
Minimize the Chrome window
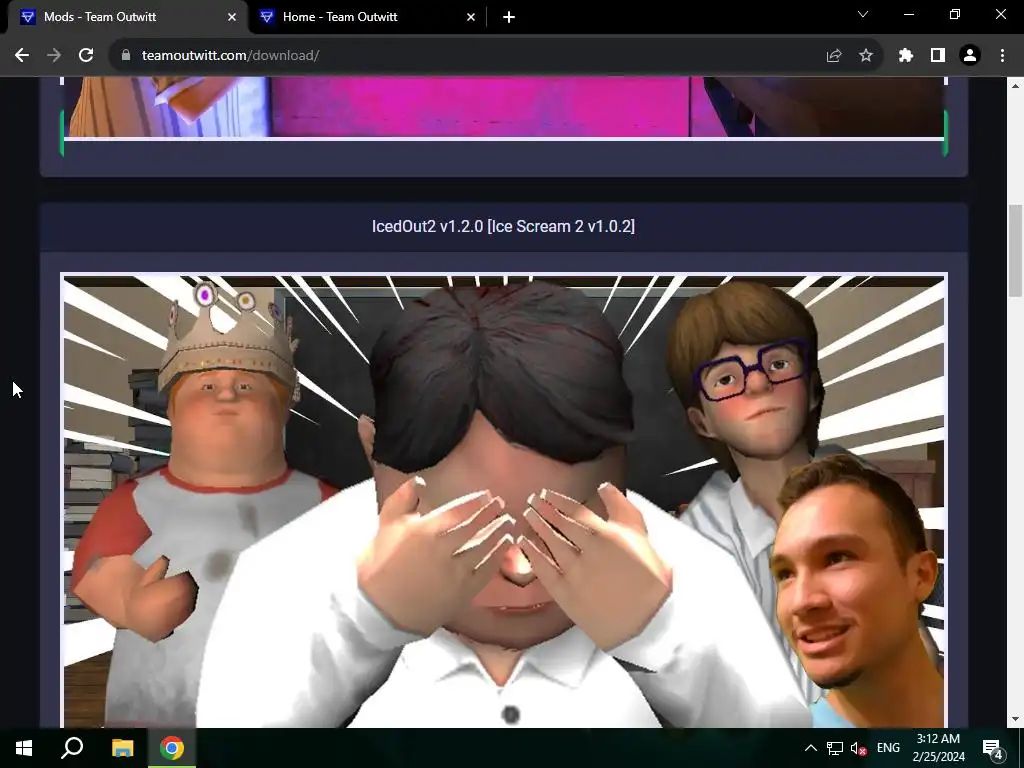tap(908, 14)
